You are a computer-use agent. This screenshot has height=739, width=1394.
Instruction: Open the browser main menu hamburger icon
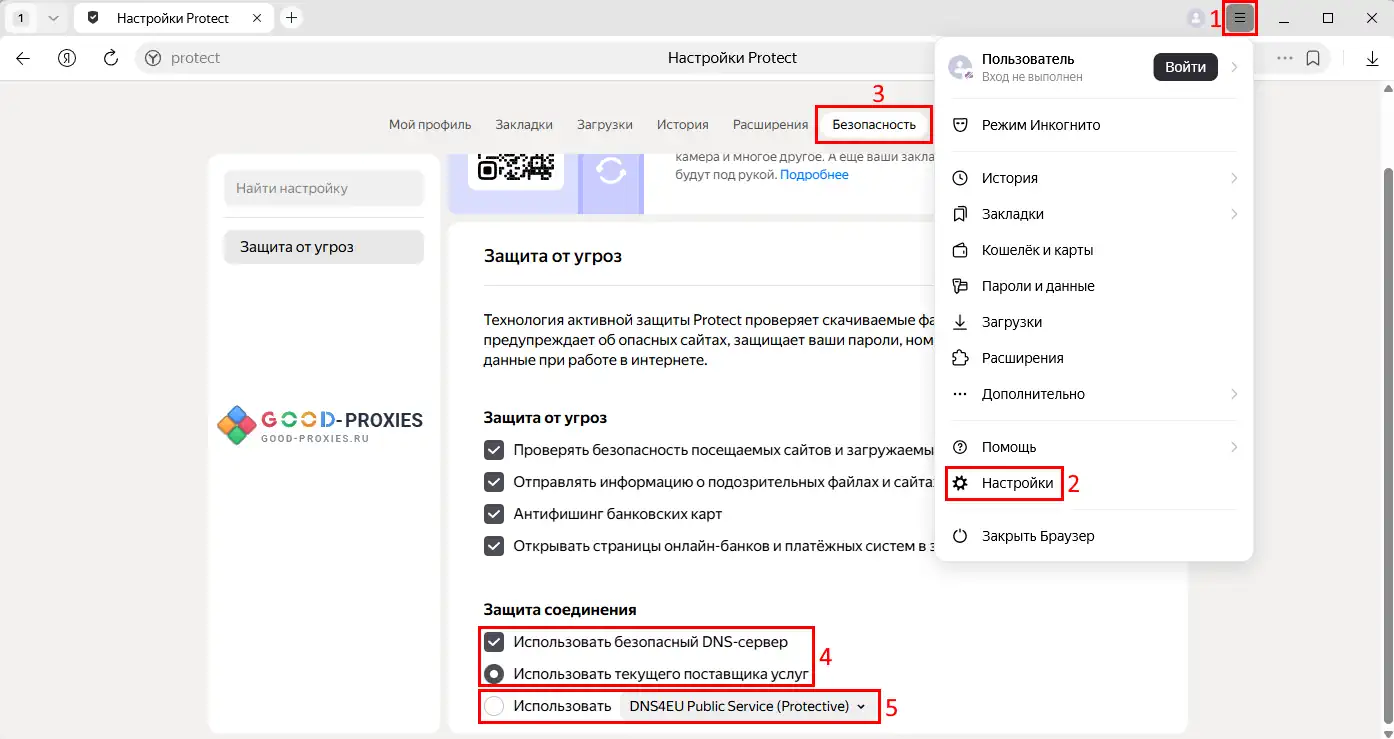1240,18
